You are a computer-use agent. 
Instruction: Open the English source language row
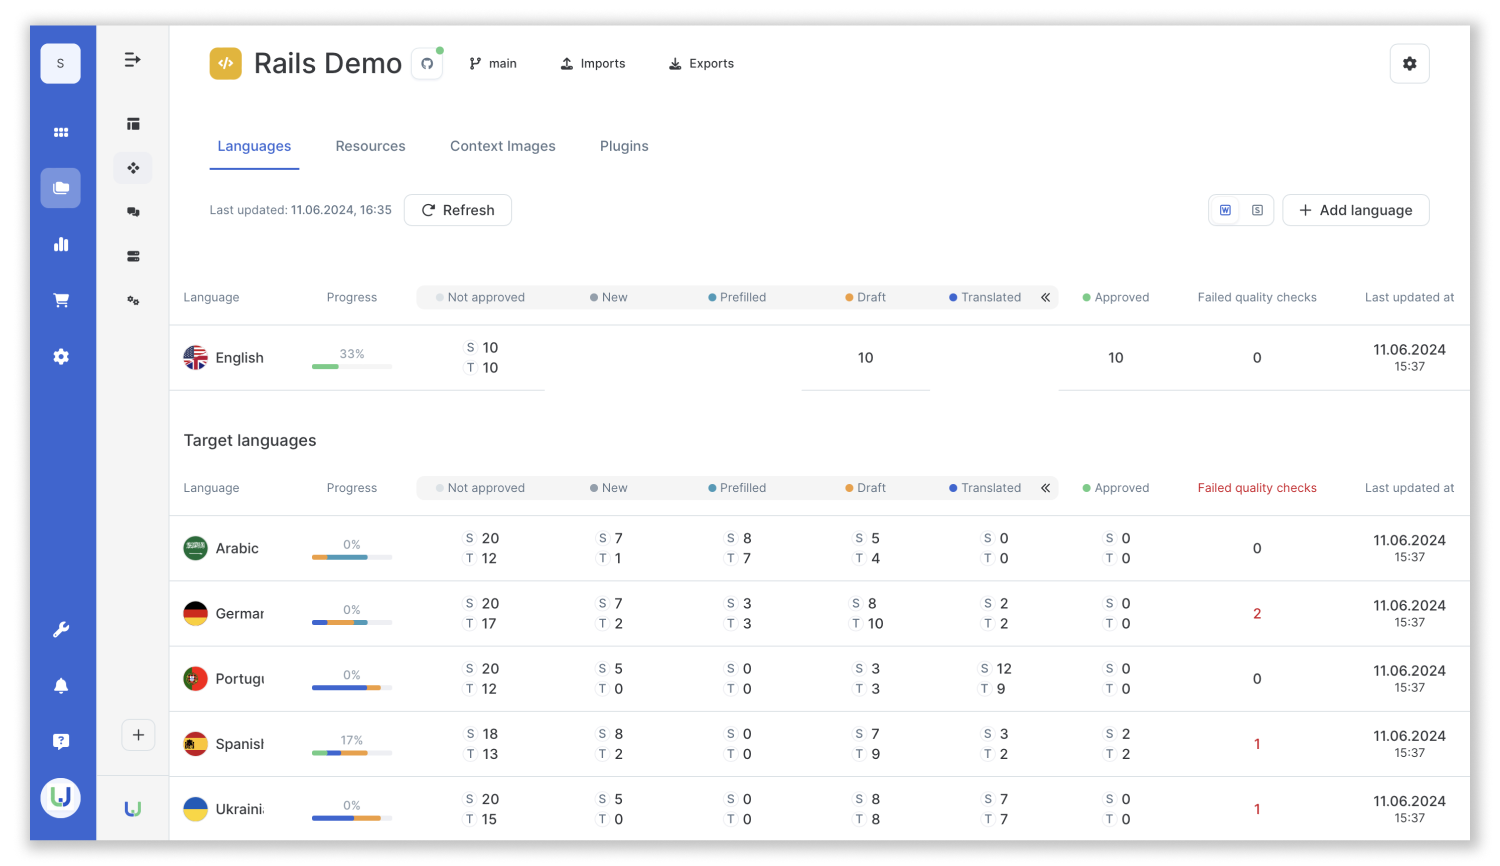(x=820, y=358)
